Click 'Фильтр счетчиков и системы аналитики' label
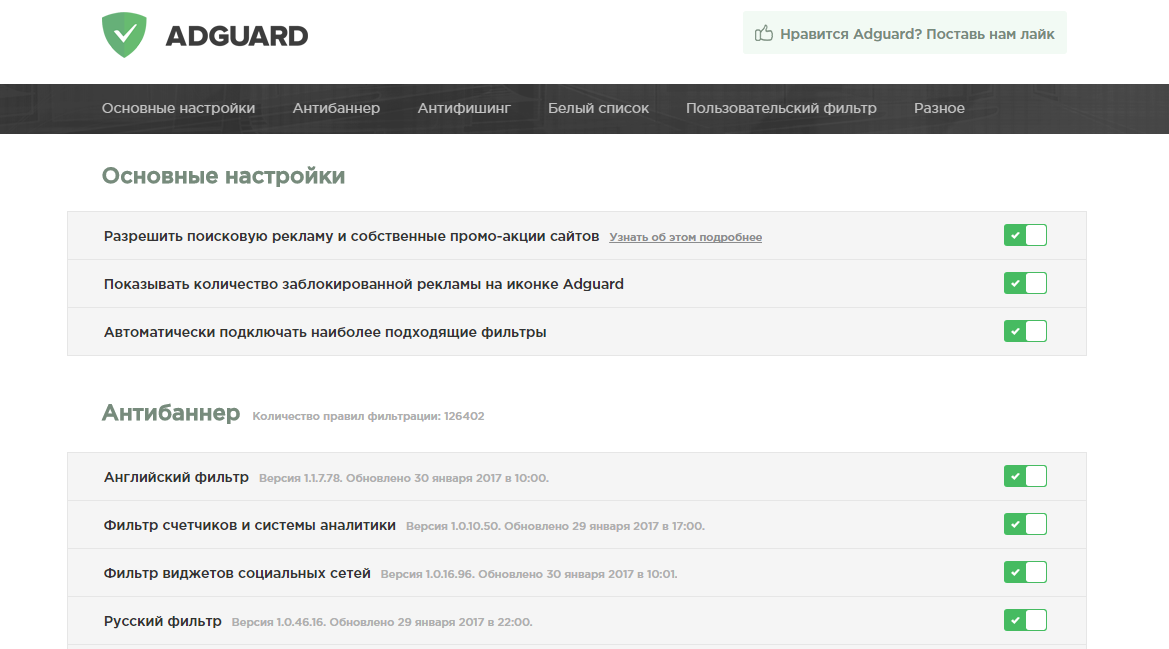The width and height of the screenshot is (1169, 649). [x=250, y=525]
